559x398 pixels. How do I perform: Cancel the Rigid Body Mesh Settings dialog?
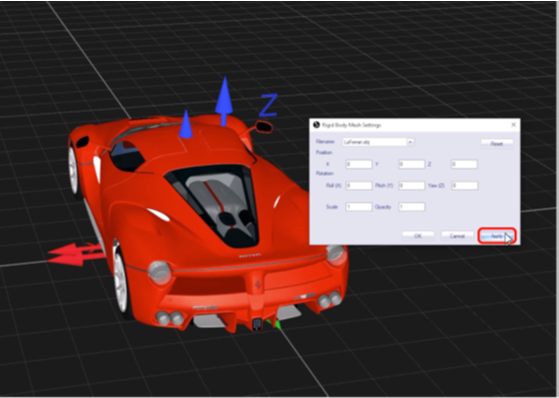coord(457,236)
